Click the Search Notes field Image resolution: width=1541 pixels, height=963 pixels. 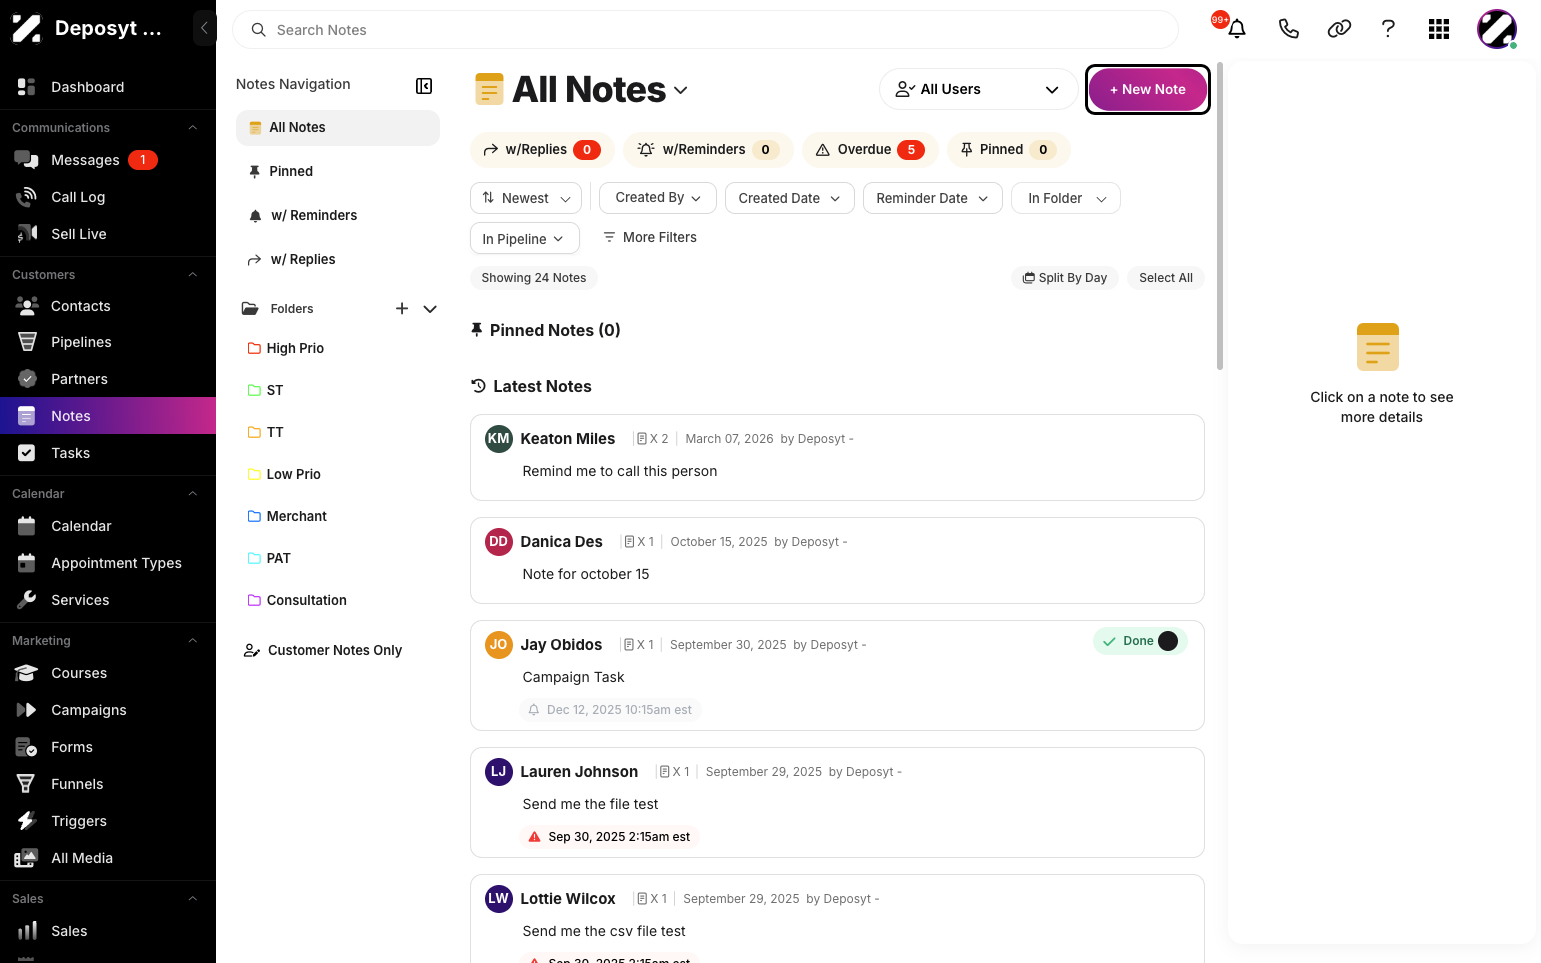[705, 30]
